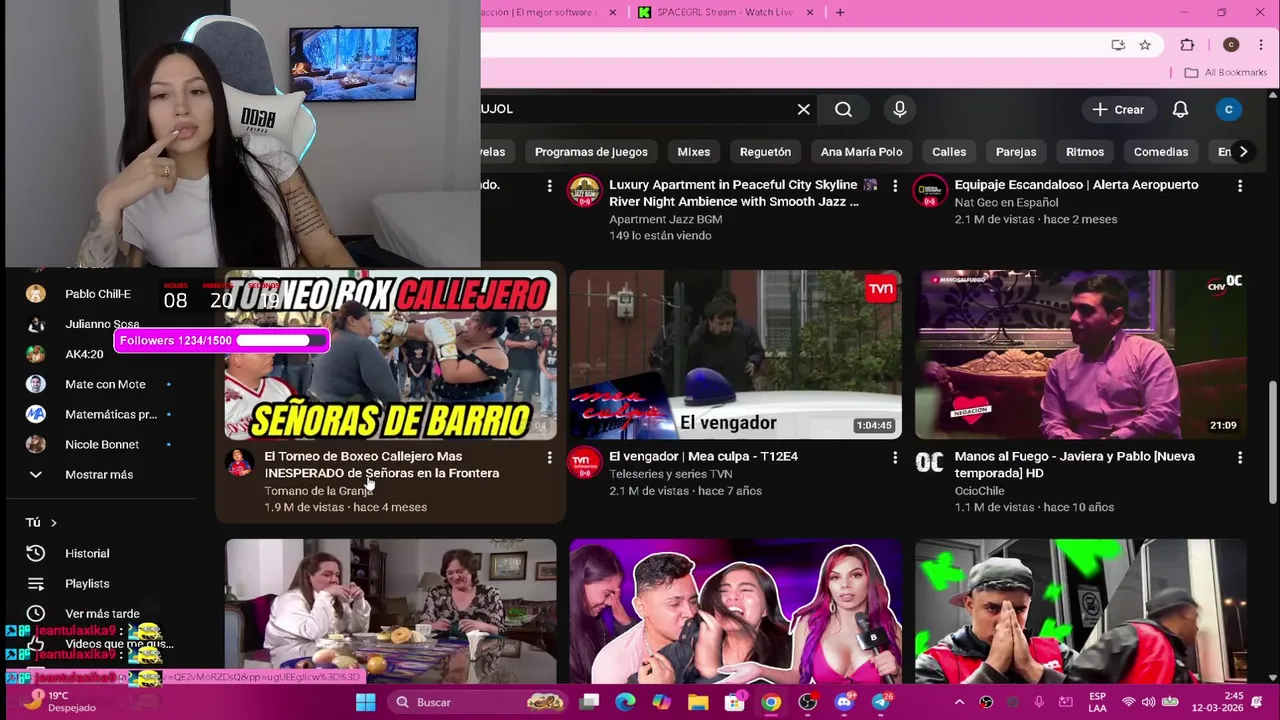Open Tomano de la Granja channel avatar
This screenshot has width=1280, height=720.
[x=240, y=462]
